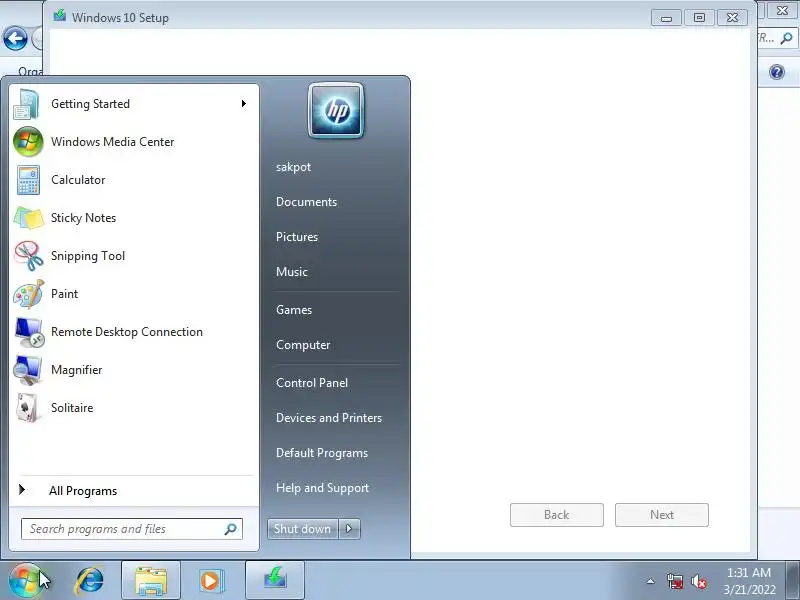Open Help and Support

point(322,488)
